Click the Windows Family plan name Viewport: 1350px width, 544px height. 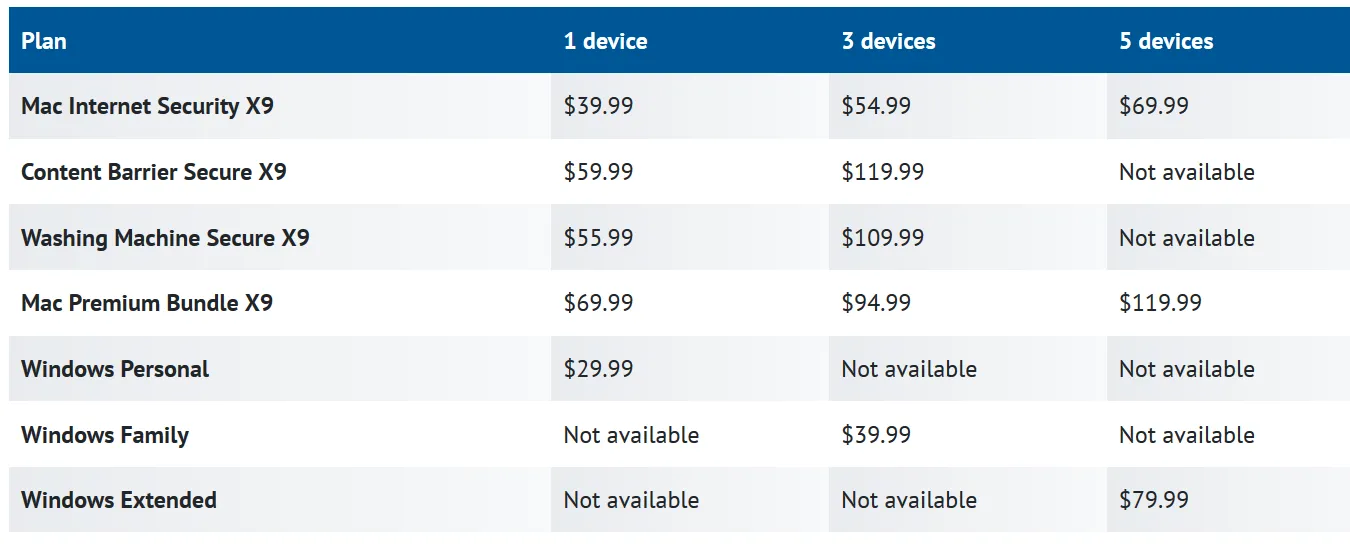[105, 435]
